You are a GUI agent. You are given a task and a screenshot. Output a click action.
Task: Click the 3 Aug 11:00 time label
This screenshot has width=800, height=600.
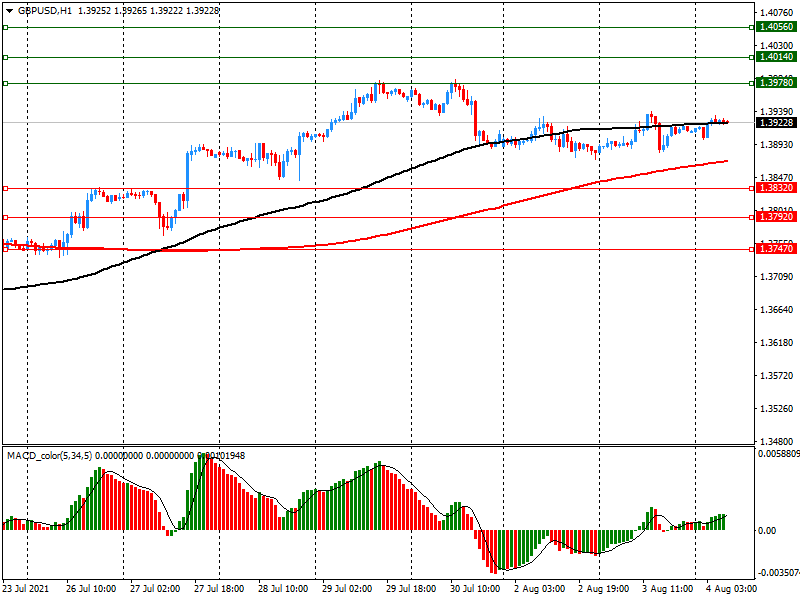pyautogui.click(x=667, y=589)
